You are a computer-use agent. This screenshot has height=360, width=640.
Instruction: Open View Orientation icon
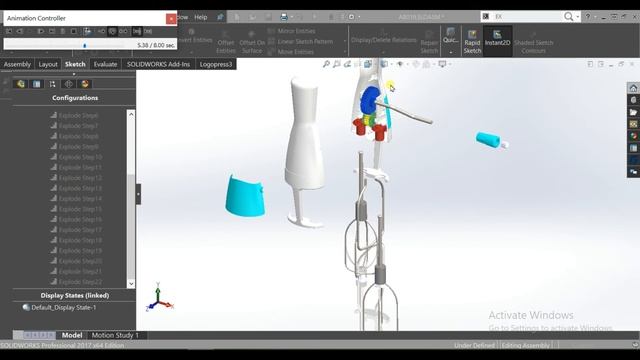tap(368, 64)
